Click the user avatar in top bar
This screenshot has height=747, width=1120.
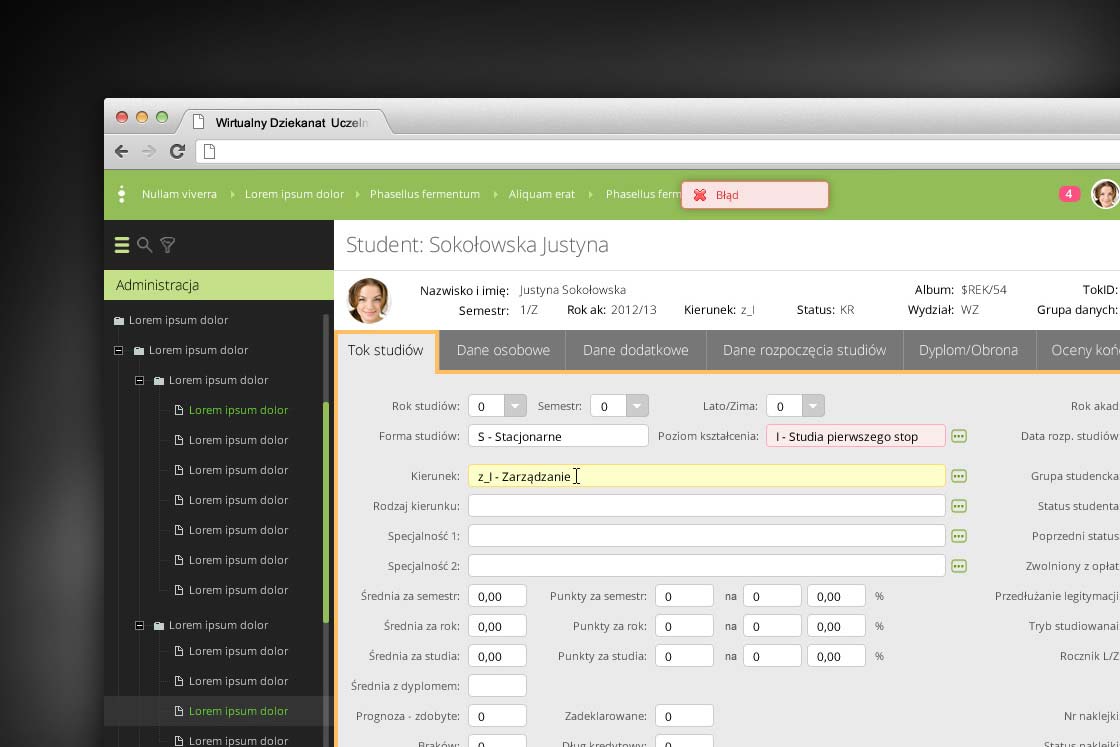coord(1104,194)
